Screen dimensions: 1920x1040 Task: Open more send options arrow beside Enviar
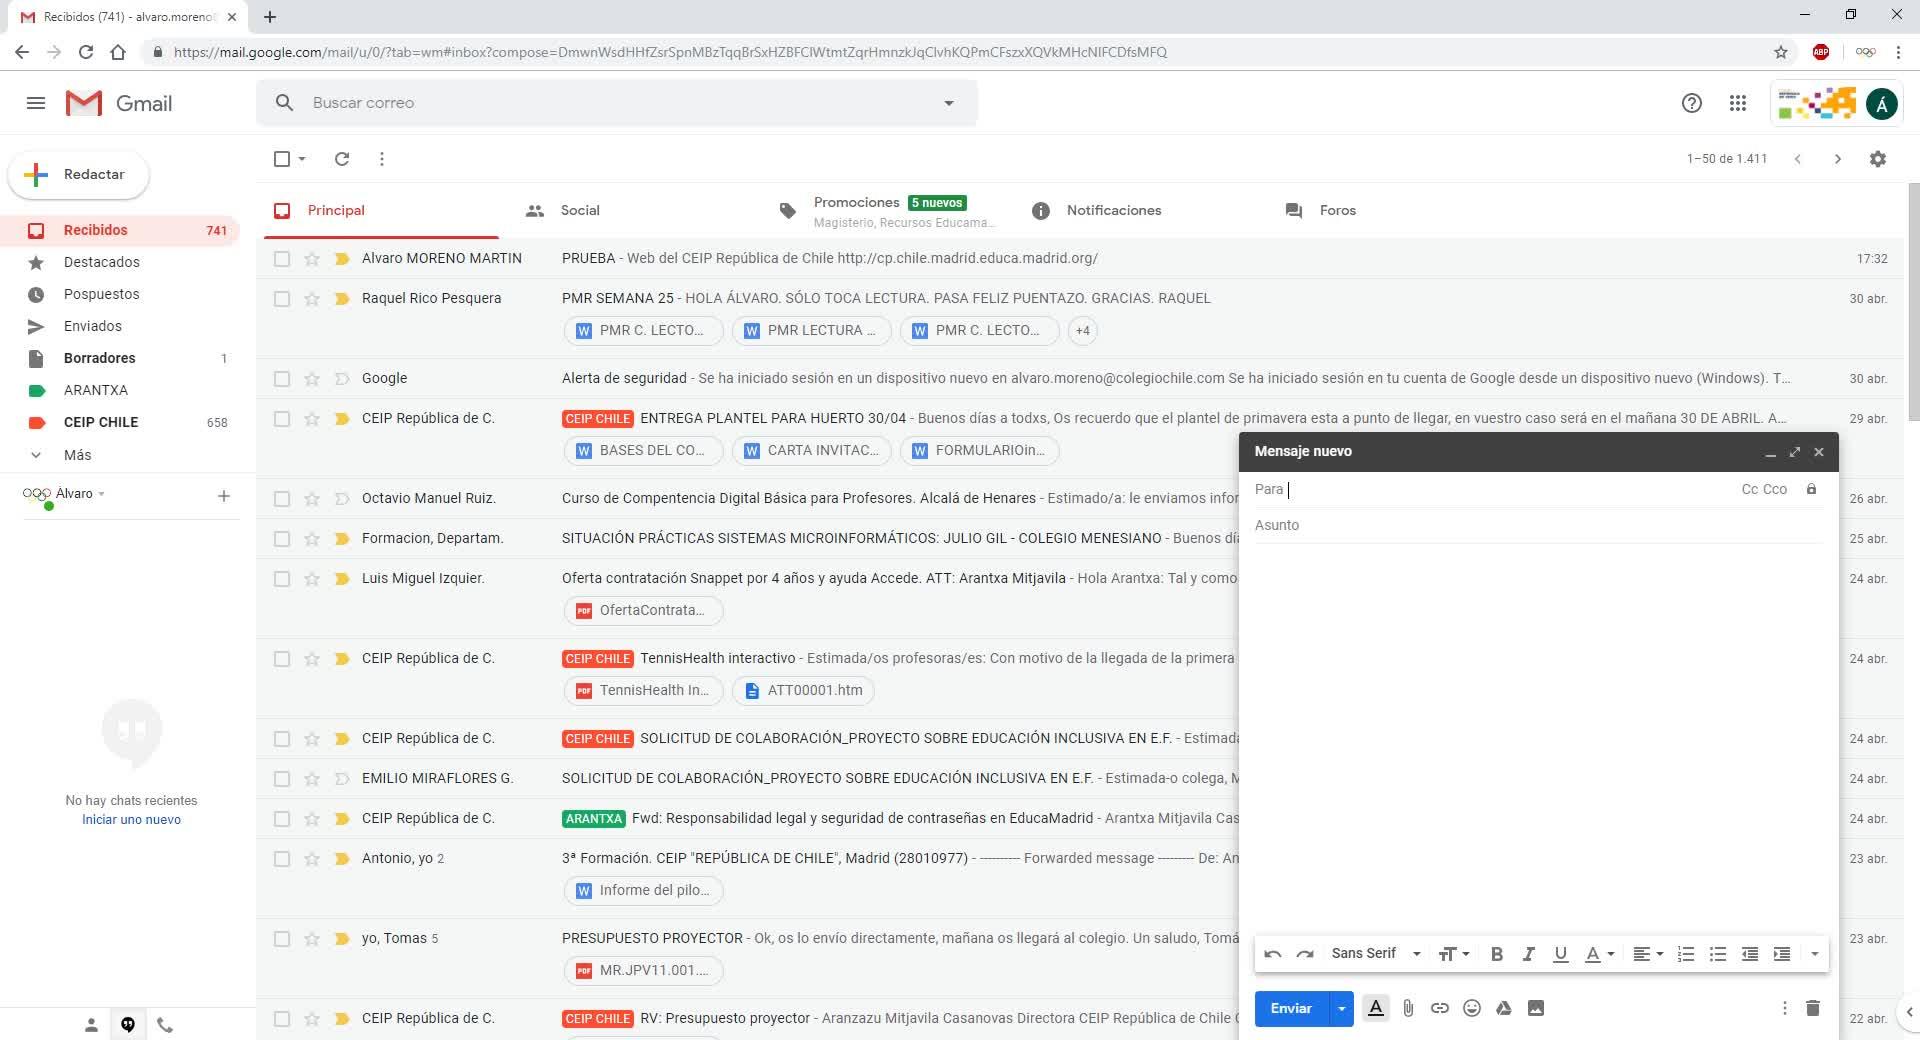point(1341,1008)
